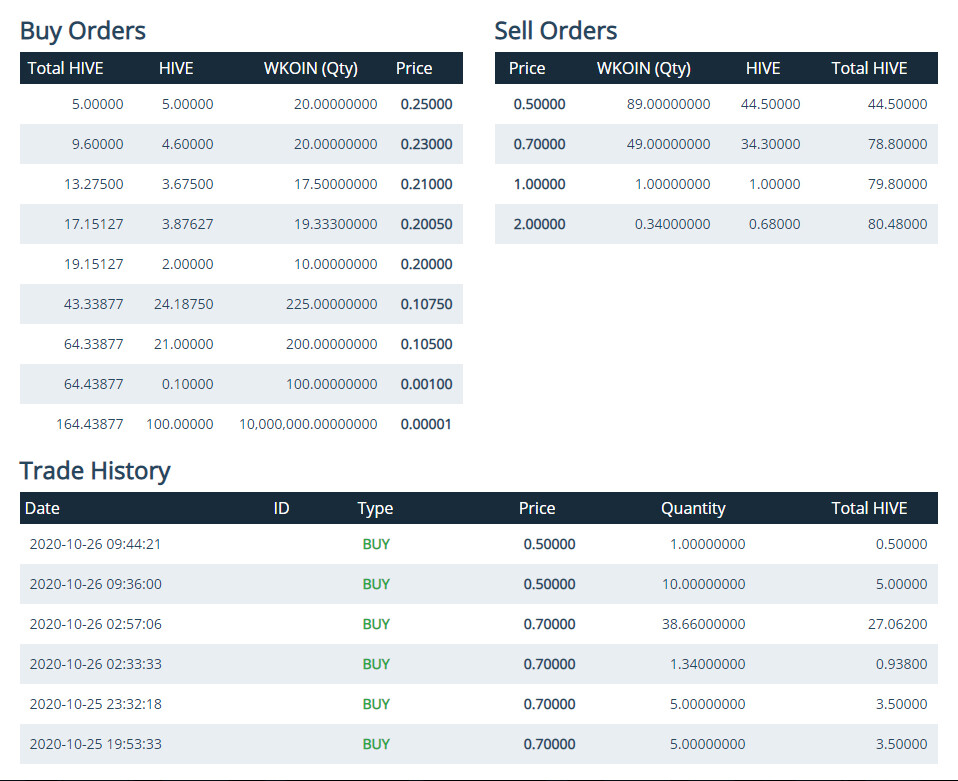The width and height of the screenshot is (958, 781).
Task: Select the 225.00000000 WKOIN quantity
Action: (x=331, y=304)
